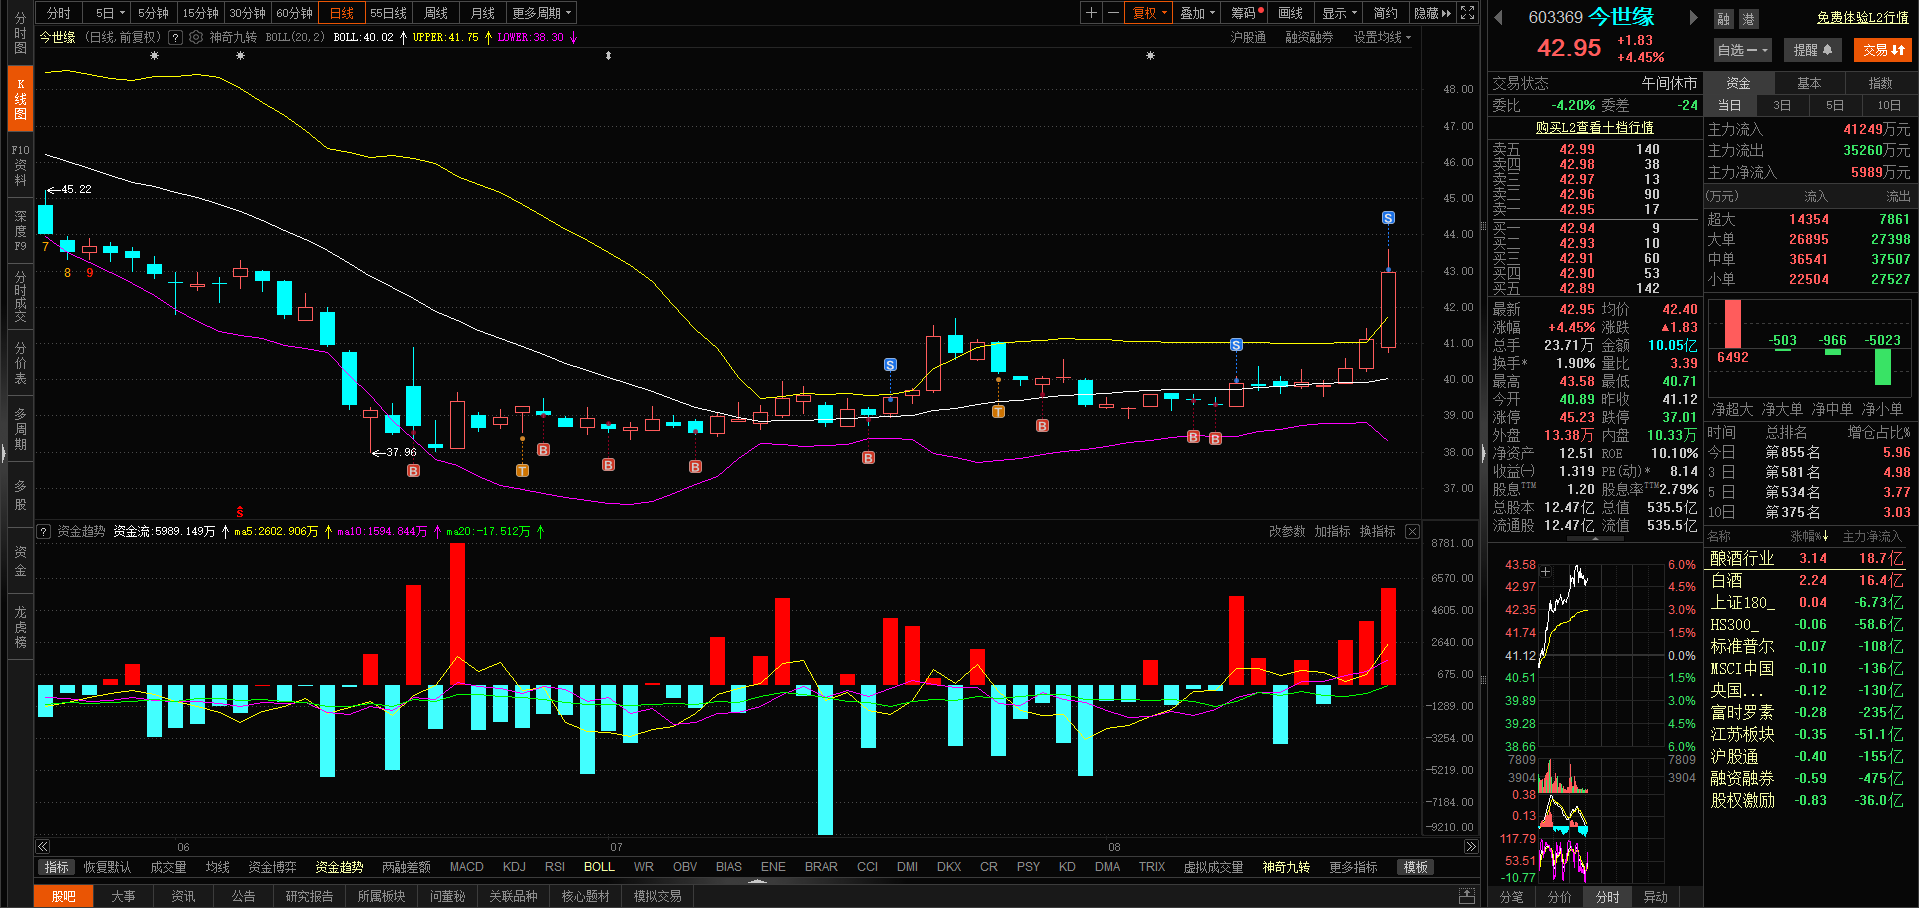
Task: Toggle 筹码 chip distribution view
Action: [1247, 13]
